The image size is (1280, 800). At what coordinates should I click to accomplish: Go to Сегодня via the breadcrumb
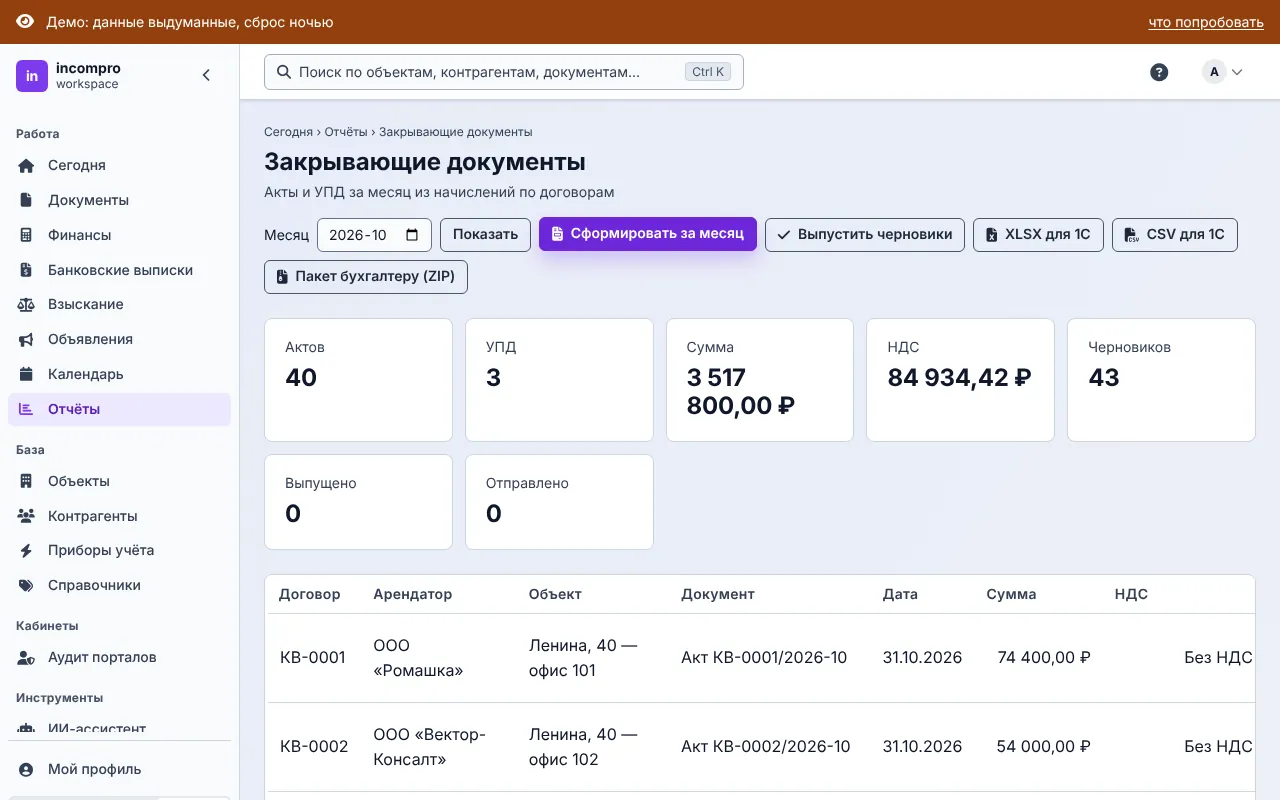point(288,132)
